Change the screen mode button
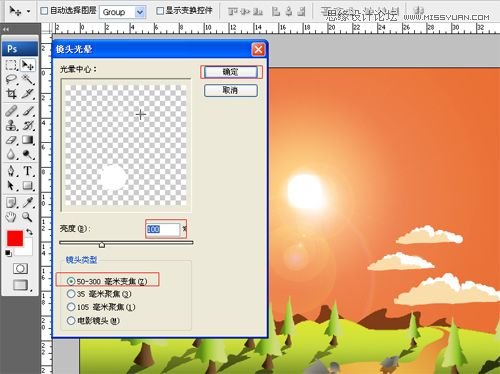Image resolution: width=500 pixels, height=374 pixels. tap(20, 285)
